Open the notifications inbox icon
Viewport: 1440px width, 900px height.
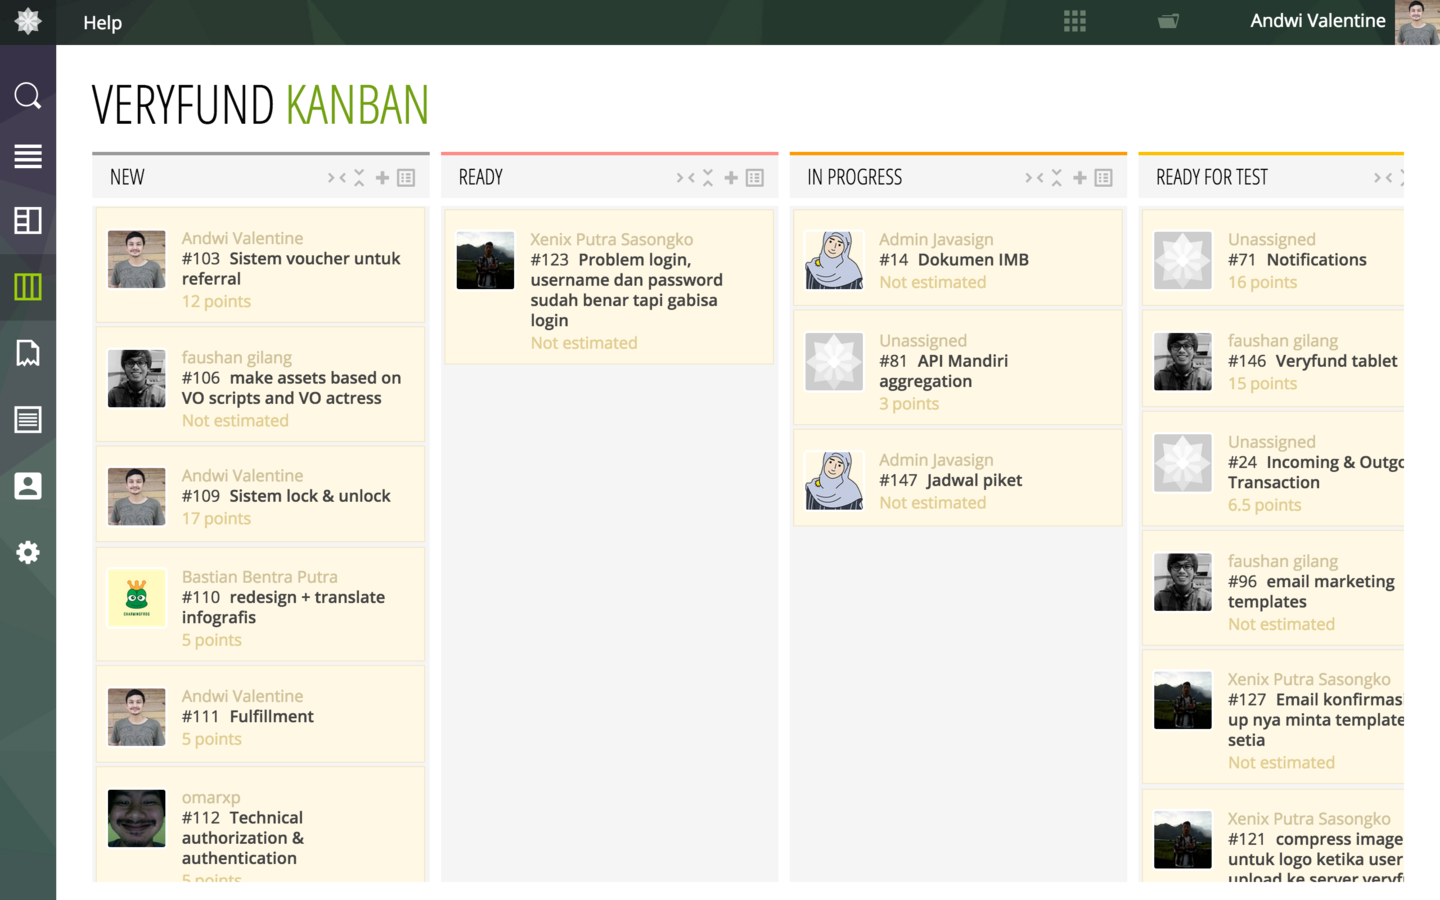click(x=1168, y=21)
